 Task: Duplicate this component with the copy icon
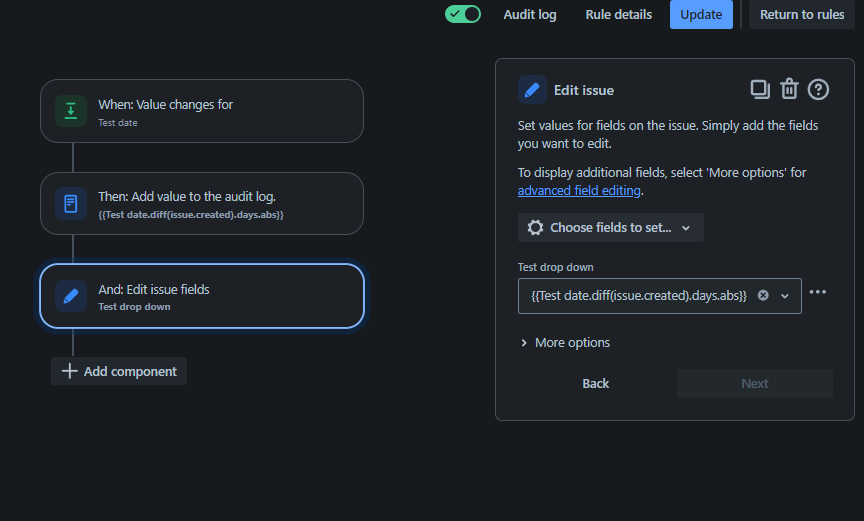[760, 89]
